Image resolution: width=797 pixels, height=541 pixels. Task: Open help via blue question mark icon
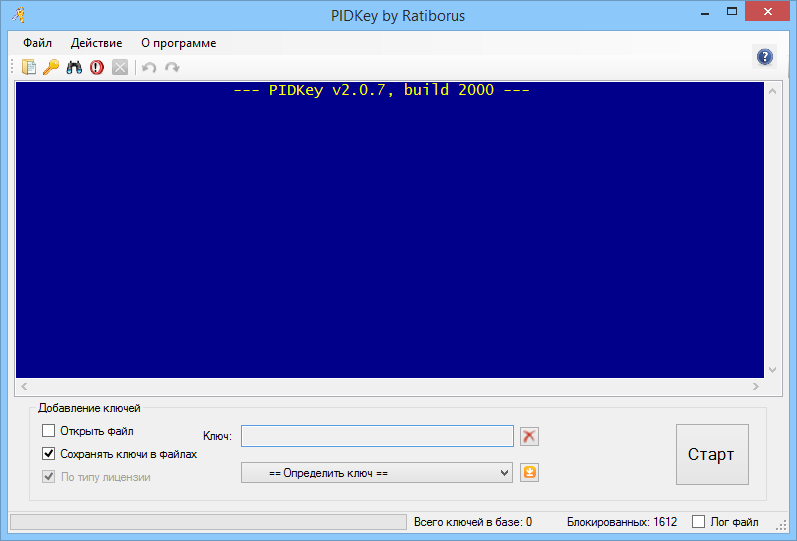point(765,57)
